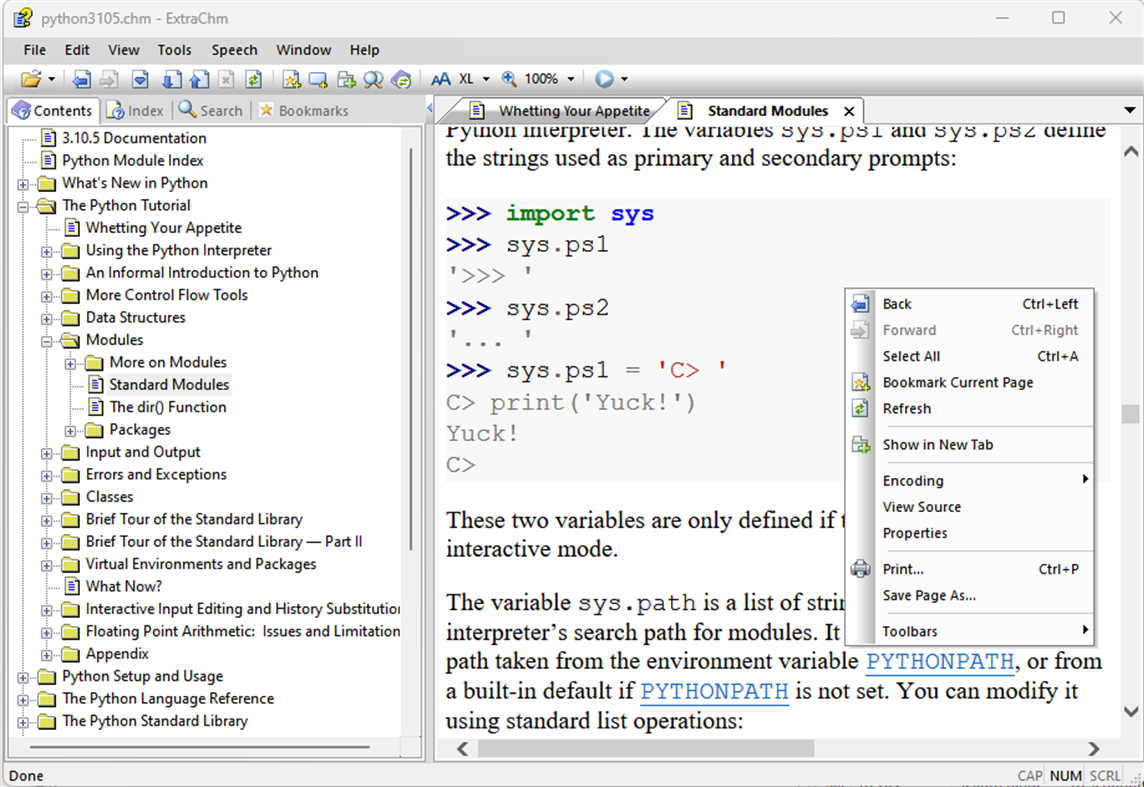The width and height of the screenshot is (1144, 787).
Task: Select The dir() Function tree item
Action: 168,407
